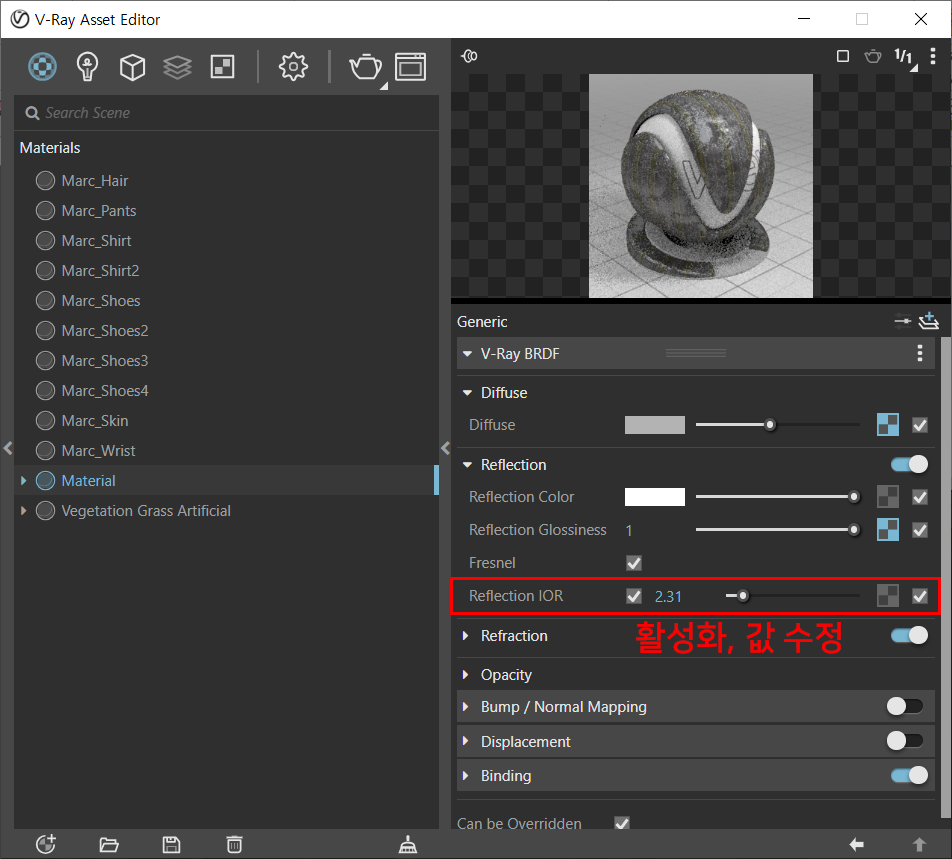
Task: Open the Reflection Color white swatch
Action: click(x=654, y=497)
